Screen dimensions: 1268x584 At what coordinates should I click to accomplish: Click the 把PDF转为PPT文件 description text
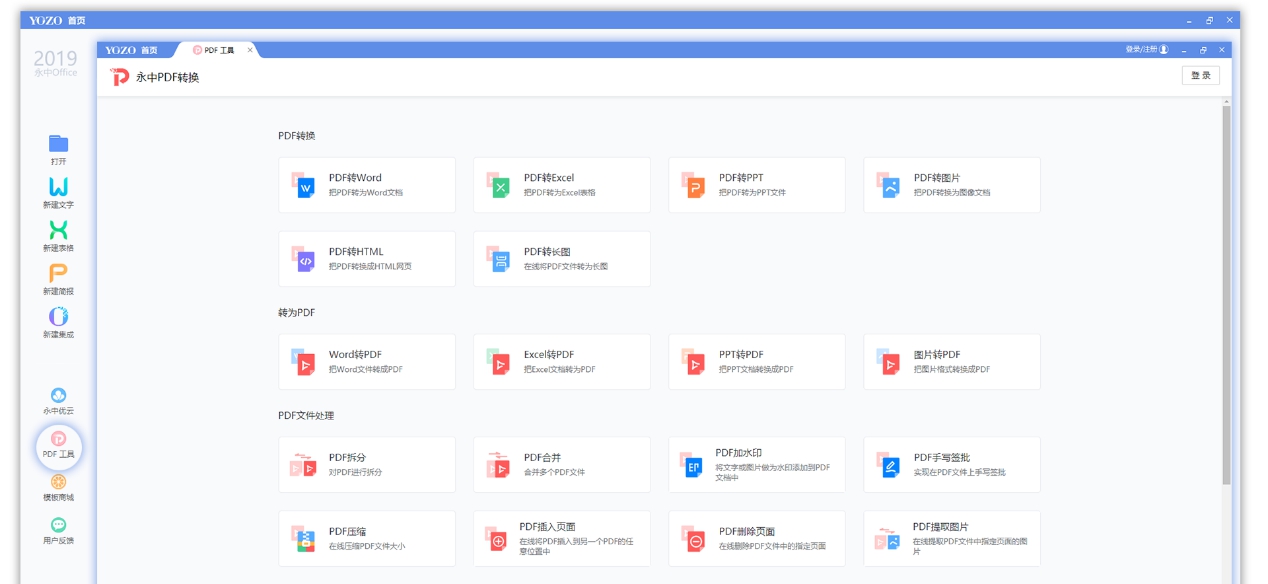pos(752,193)
